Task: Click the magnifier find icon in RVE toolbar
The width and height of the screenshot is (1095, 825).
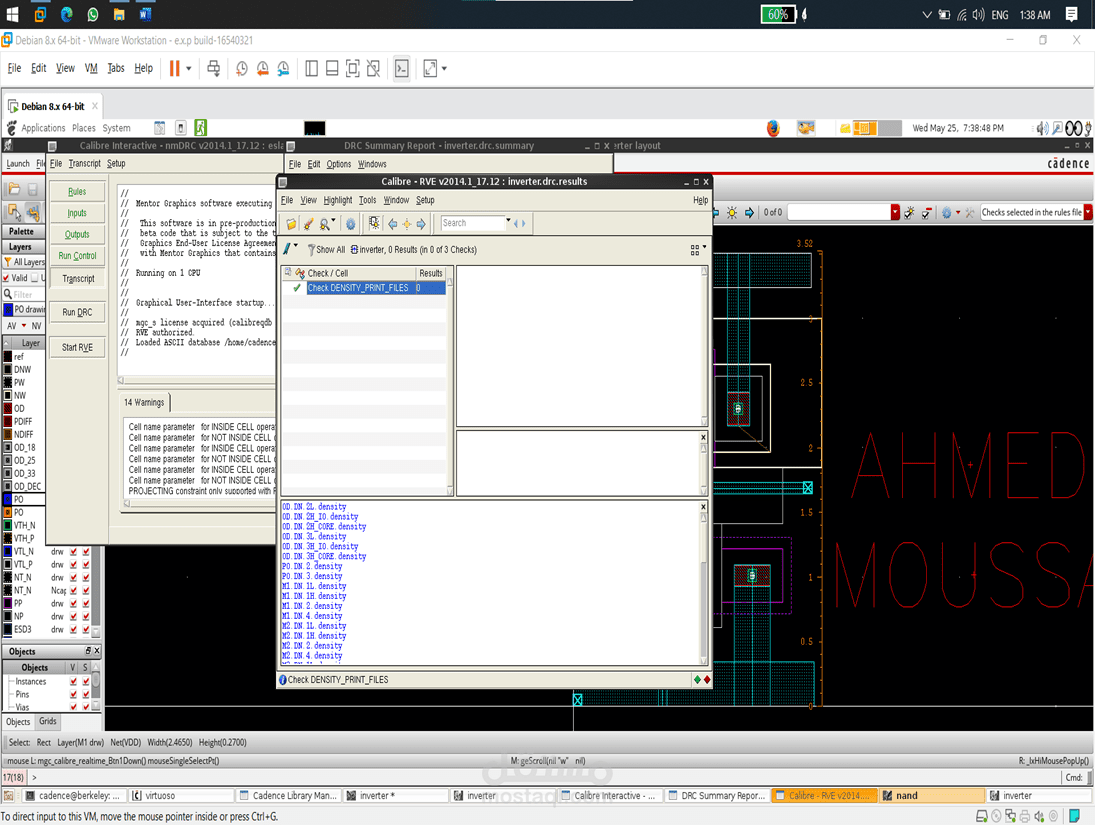Action: click(x=325, y=224)
